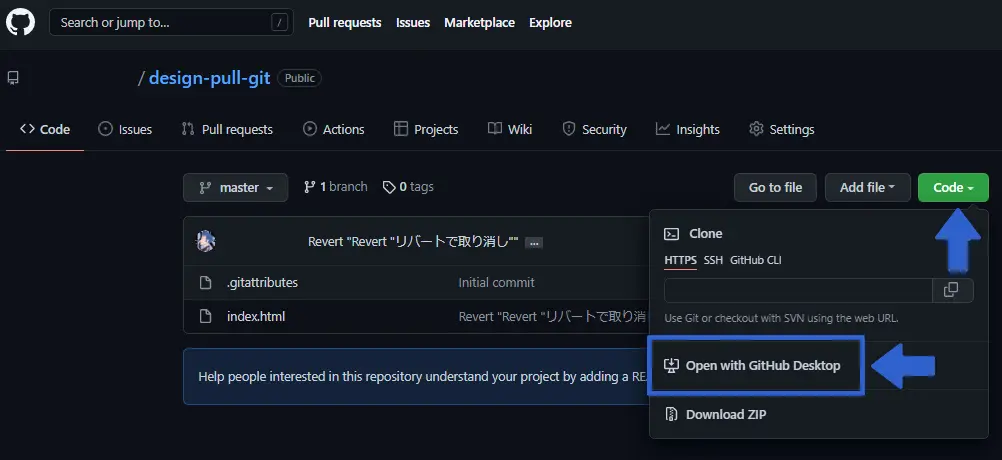Open the Wiki tab
Screen dimensions: 1002x460
click(510, 129)
